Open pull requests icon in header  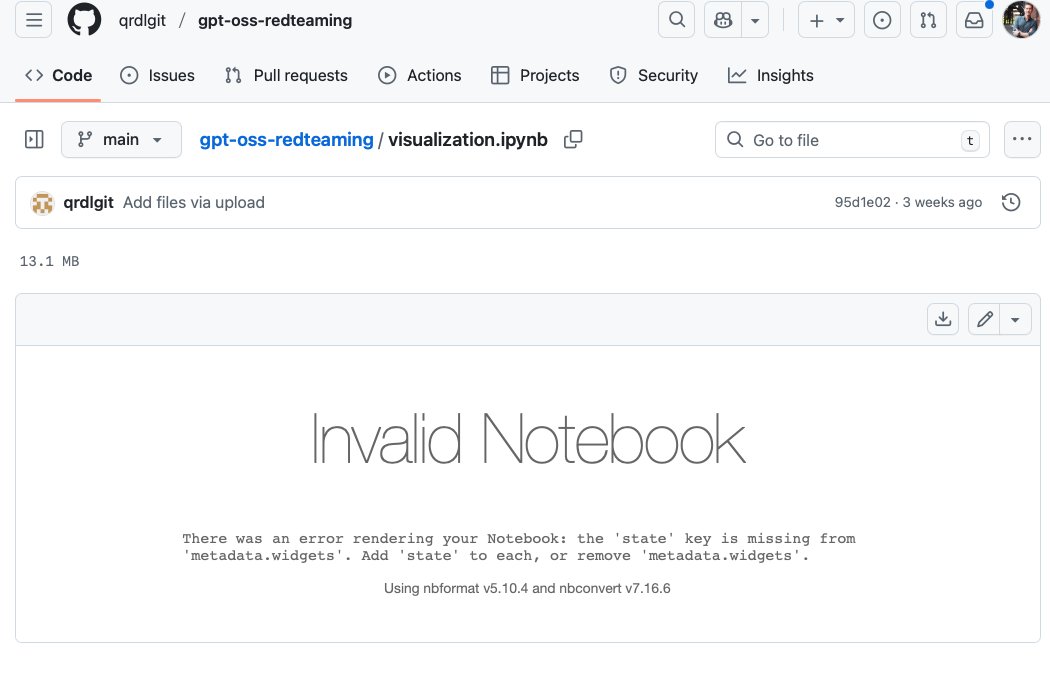coord(928,20)
